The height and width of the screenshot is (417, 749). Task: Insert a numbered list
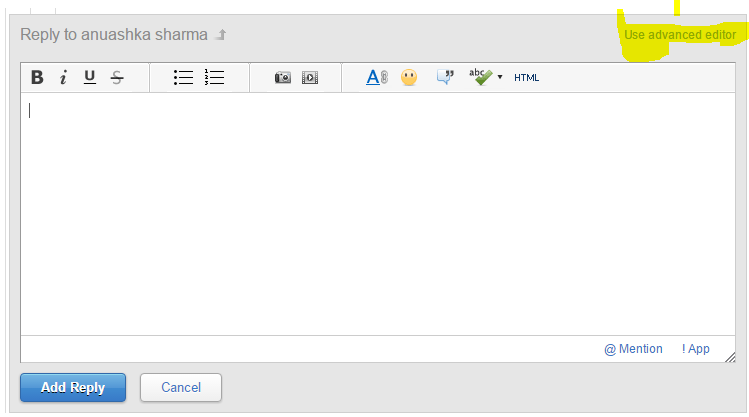coord(214,77)
